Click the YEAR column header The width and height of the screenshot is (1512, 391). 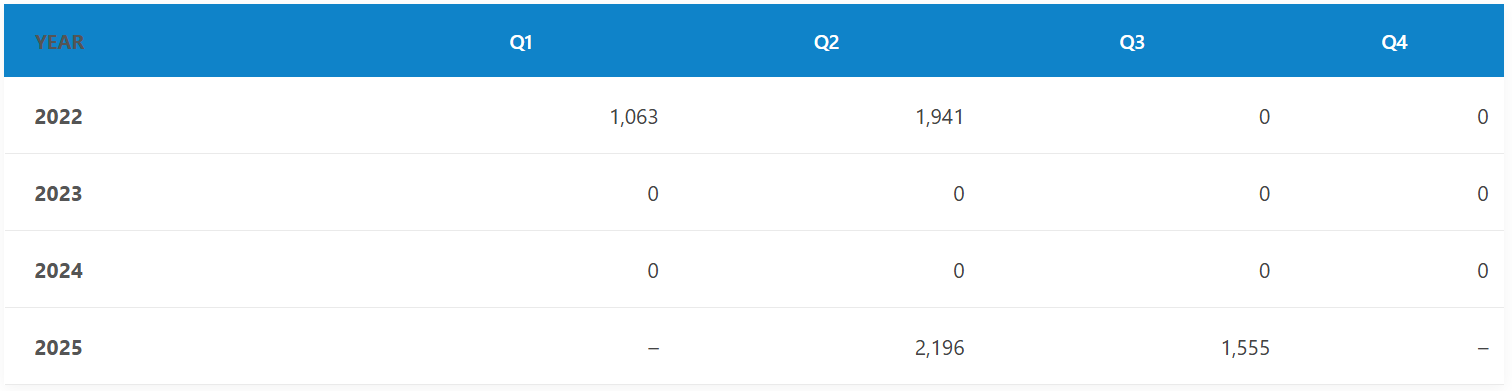pos(59,43)
